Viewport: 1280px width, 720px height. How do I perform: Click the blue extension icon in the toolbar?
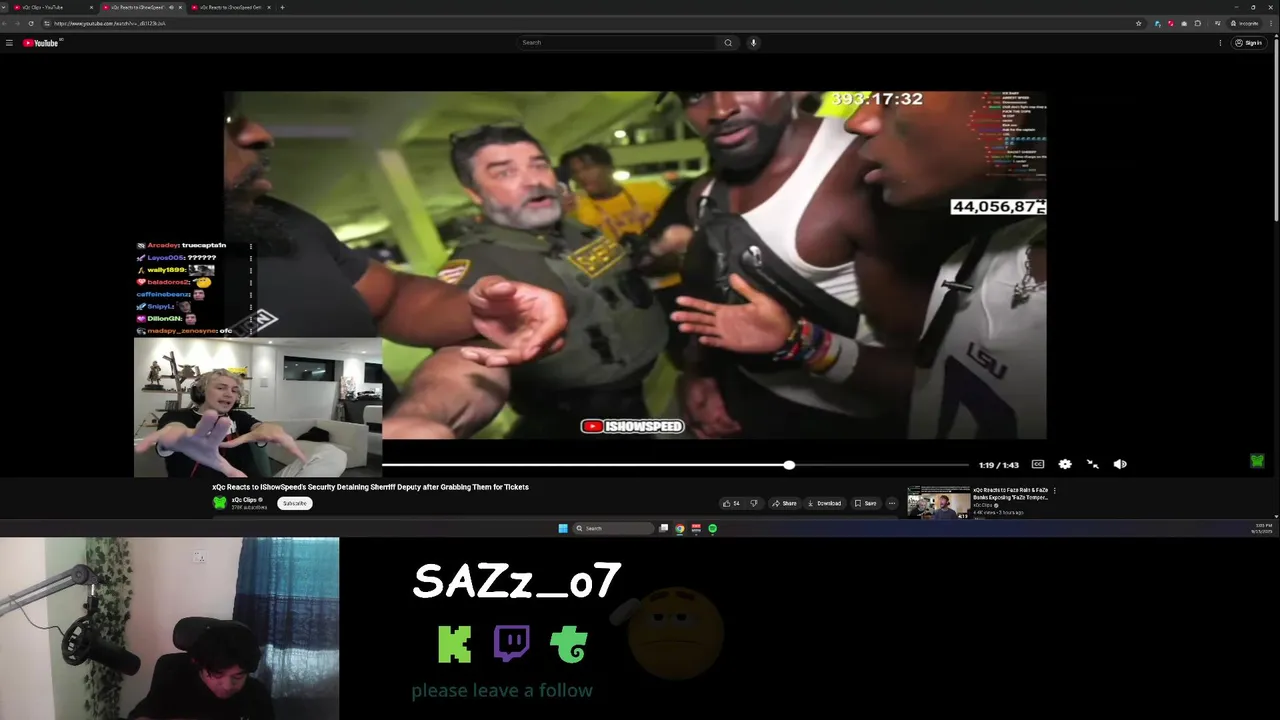click(1158, 23)
